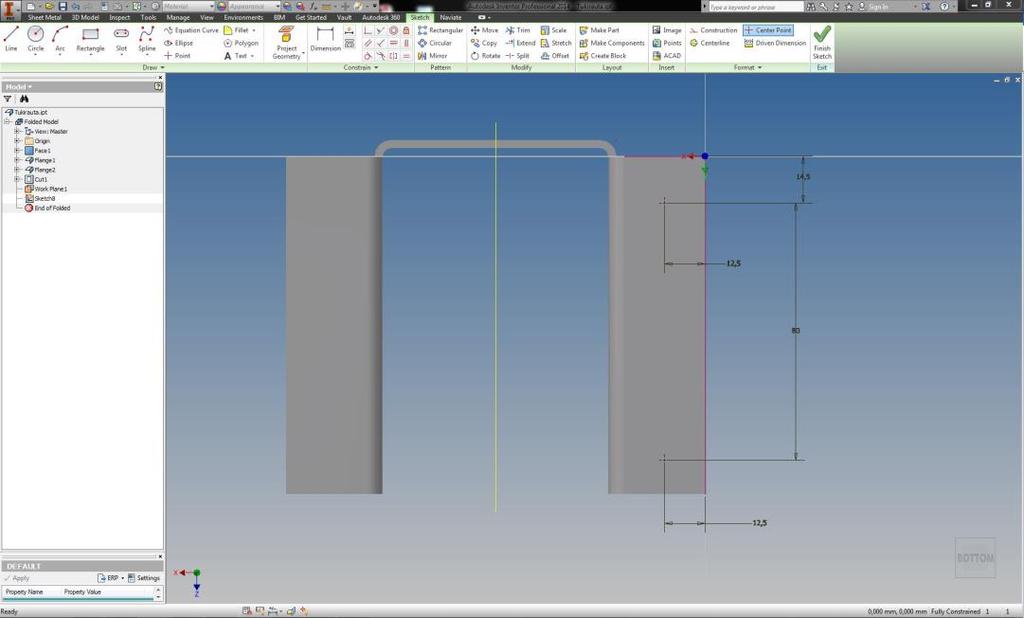Click the find binoculars in browser
Screen dimensions: 1024x618
[x=24, y=99]
